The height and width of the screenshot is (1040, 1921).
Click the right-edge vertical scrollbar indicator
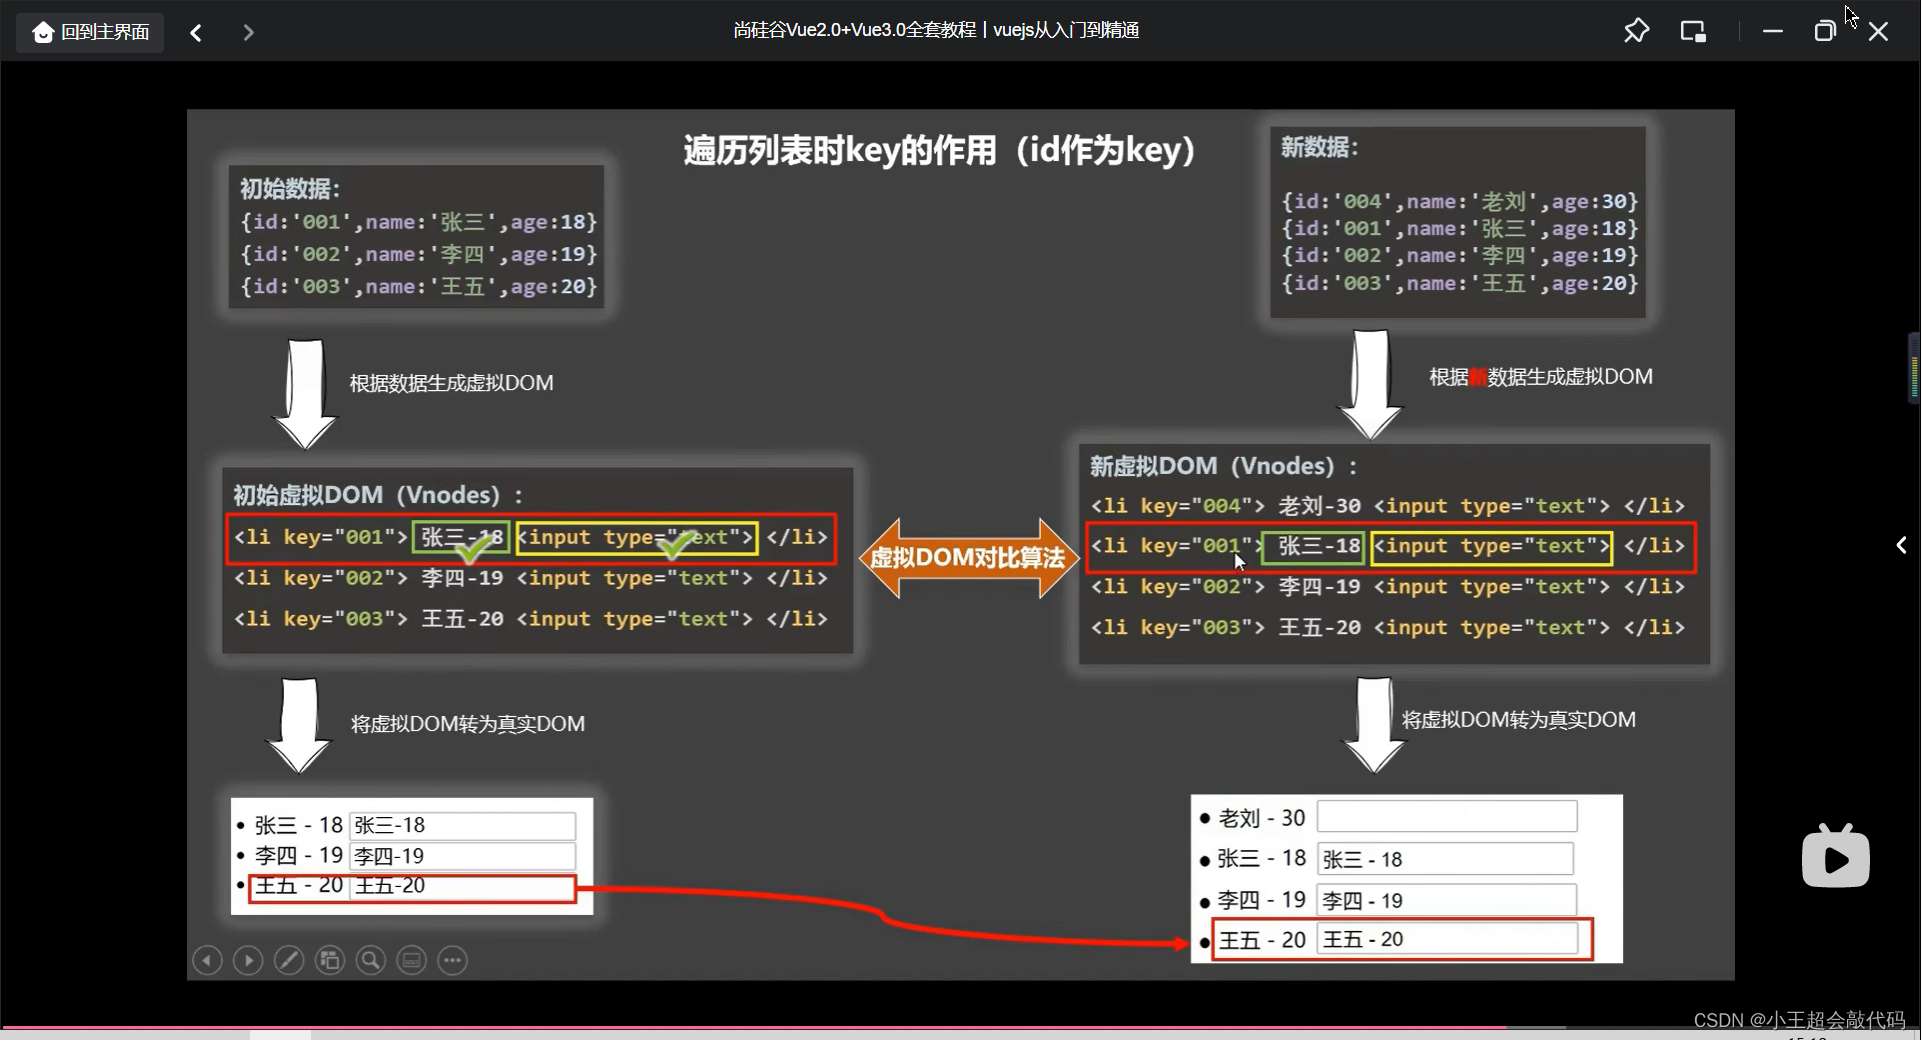(x=1914, y=370)
